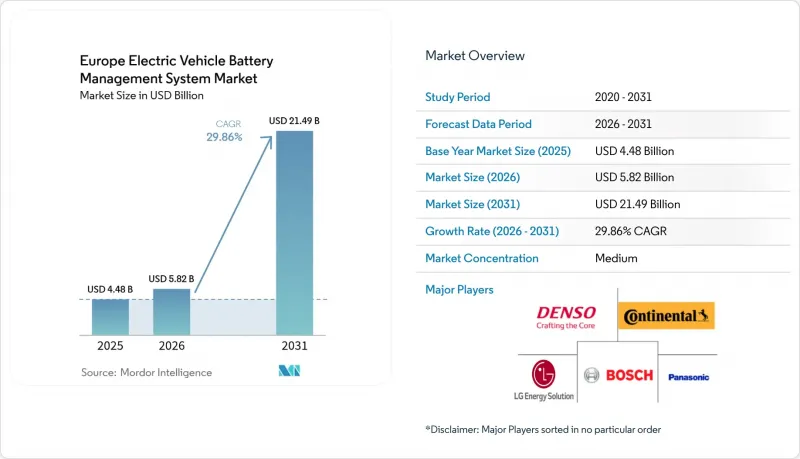
Task: Click the 'Market Size (2026)' label
Action: [x=472, y=177]
